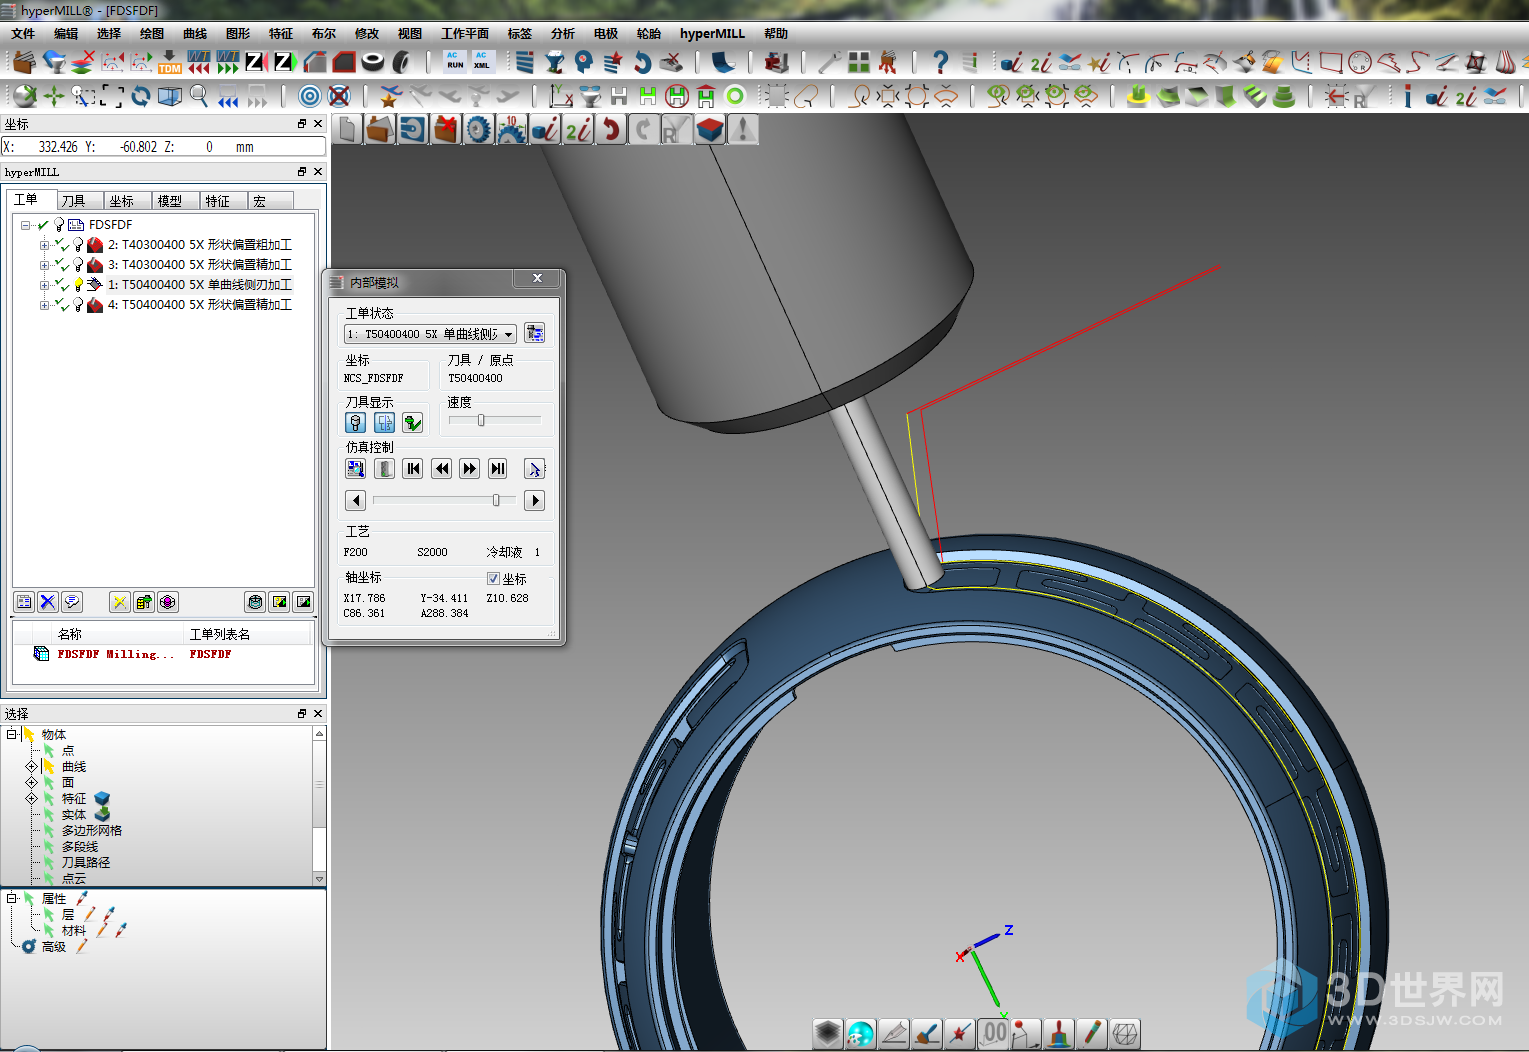Click the rewind simulation button

point(441,468)
